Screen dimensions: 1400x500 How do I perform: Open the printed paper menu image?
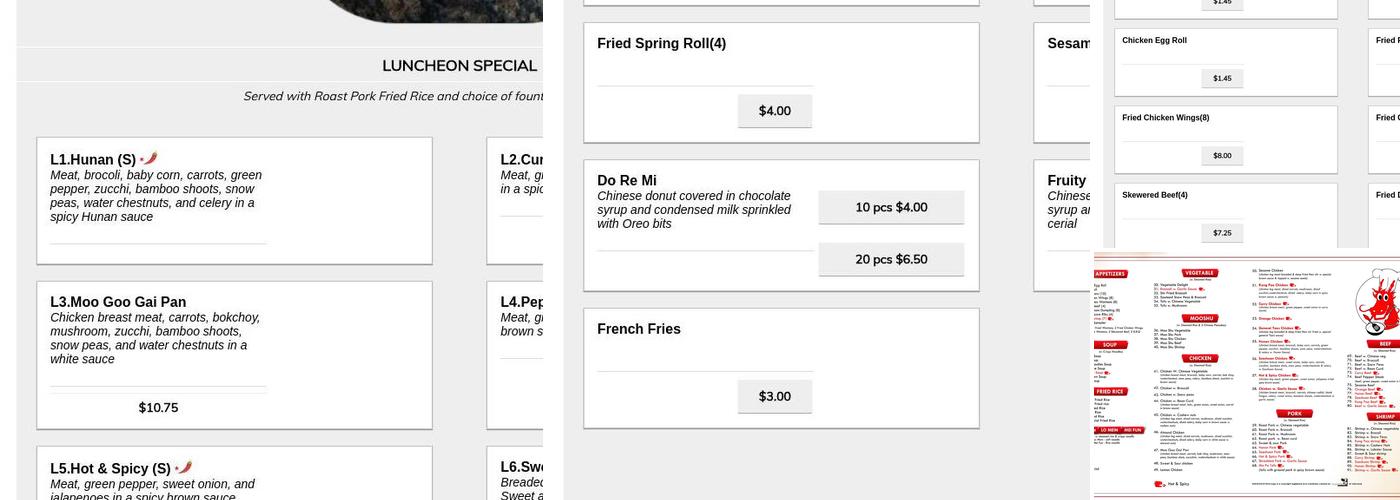click(x=1246, y=376)
